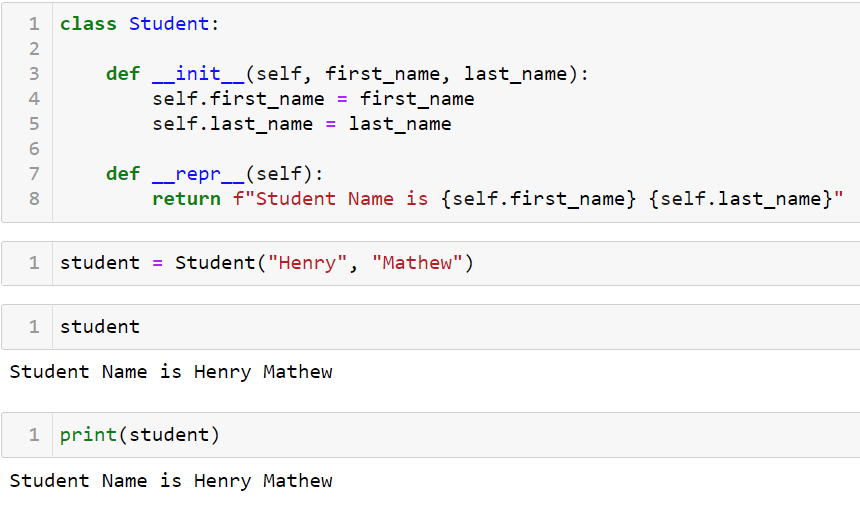Click the "Henry" string literal
860x506 pixels.
(307, 263)
